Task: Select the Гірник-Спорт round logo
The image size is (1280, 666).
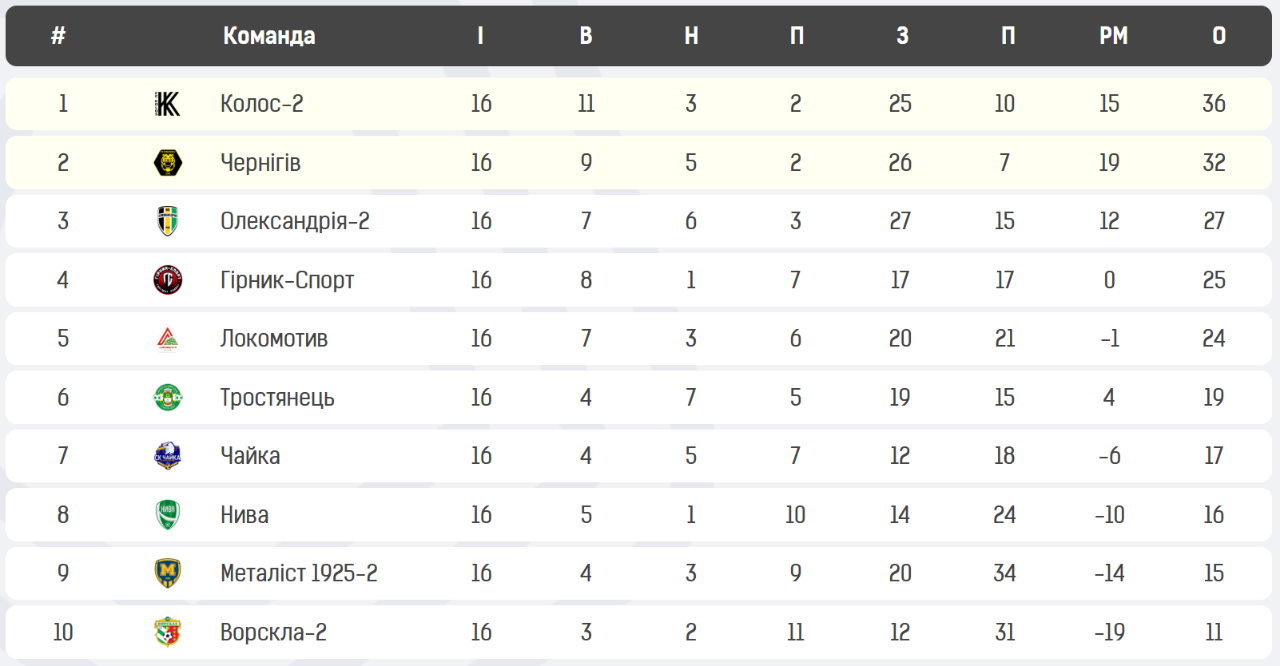Action: click(168, 280)
